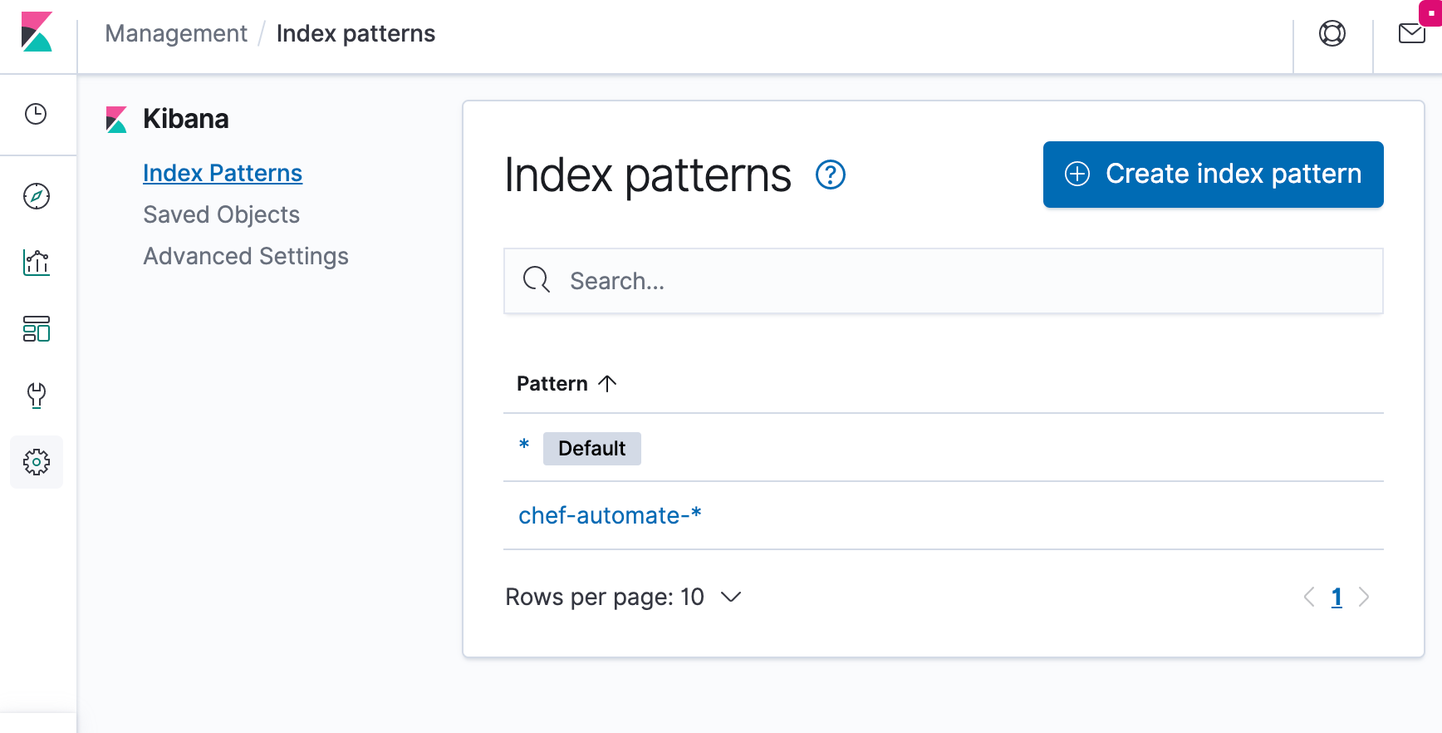Open Management via the gear icon

36,462
